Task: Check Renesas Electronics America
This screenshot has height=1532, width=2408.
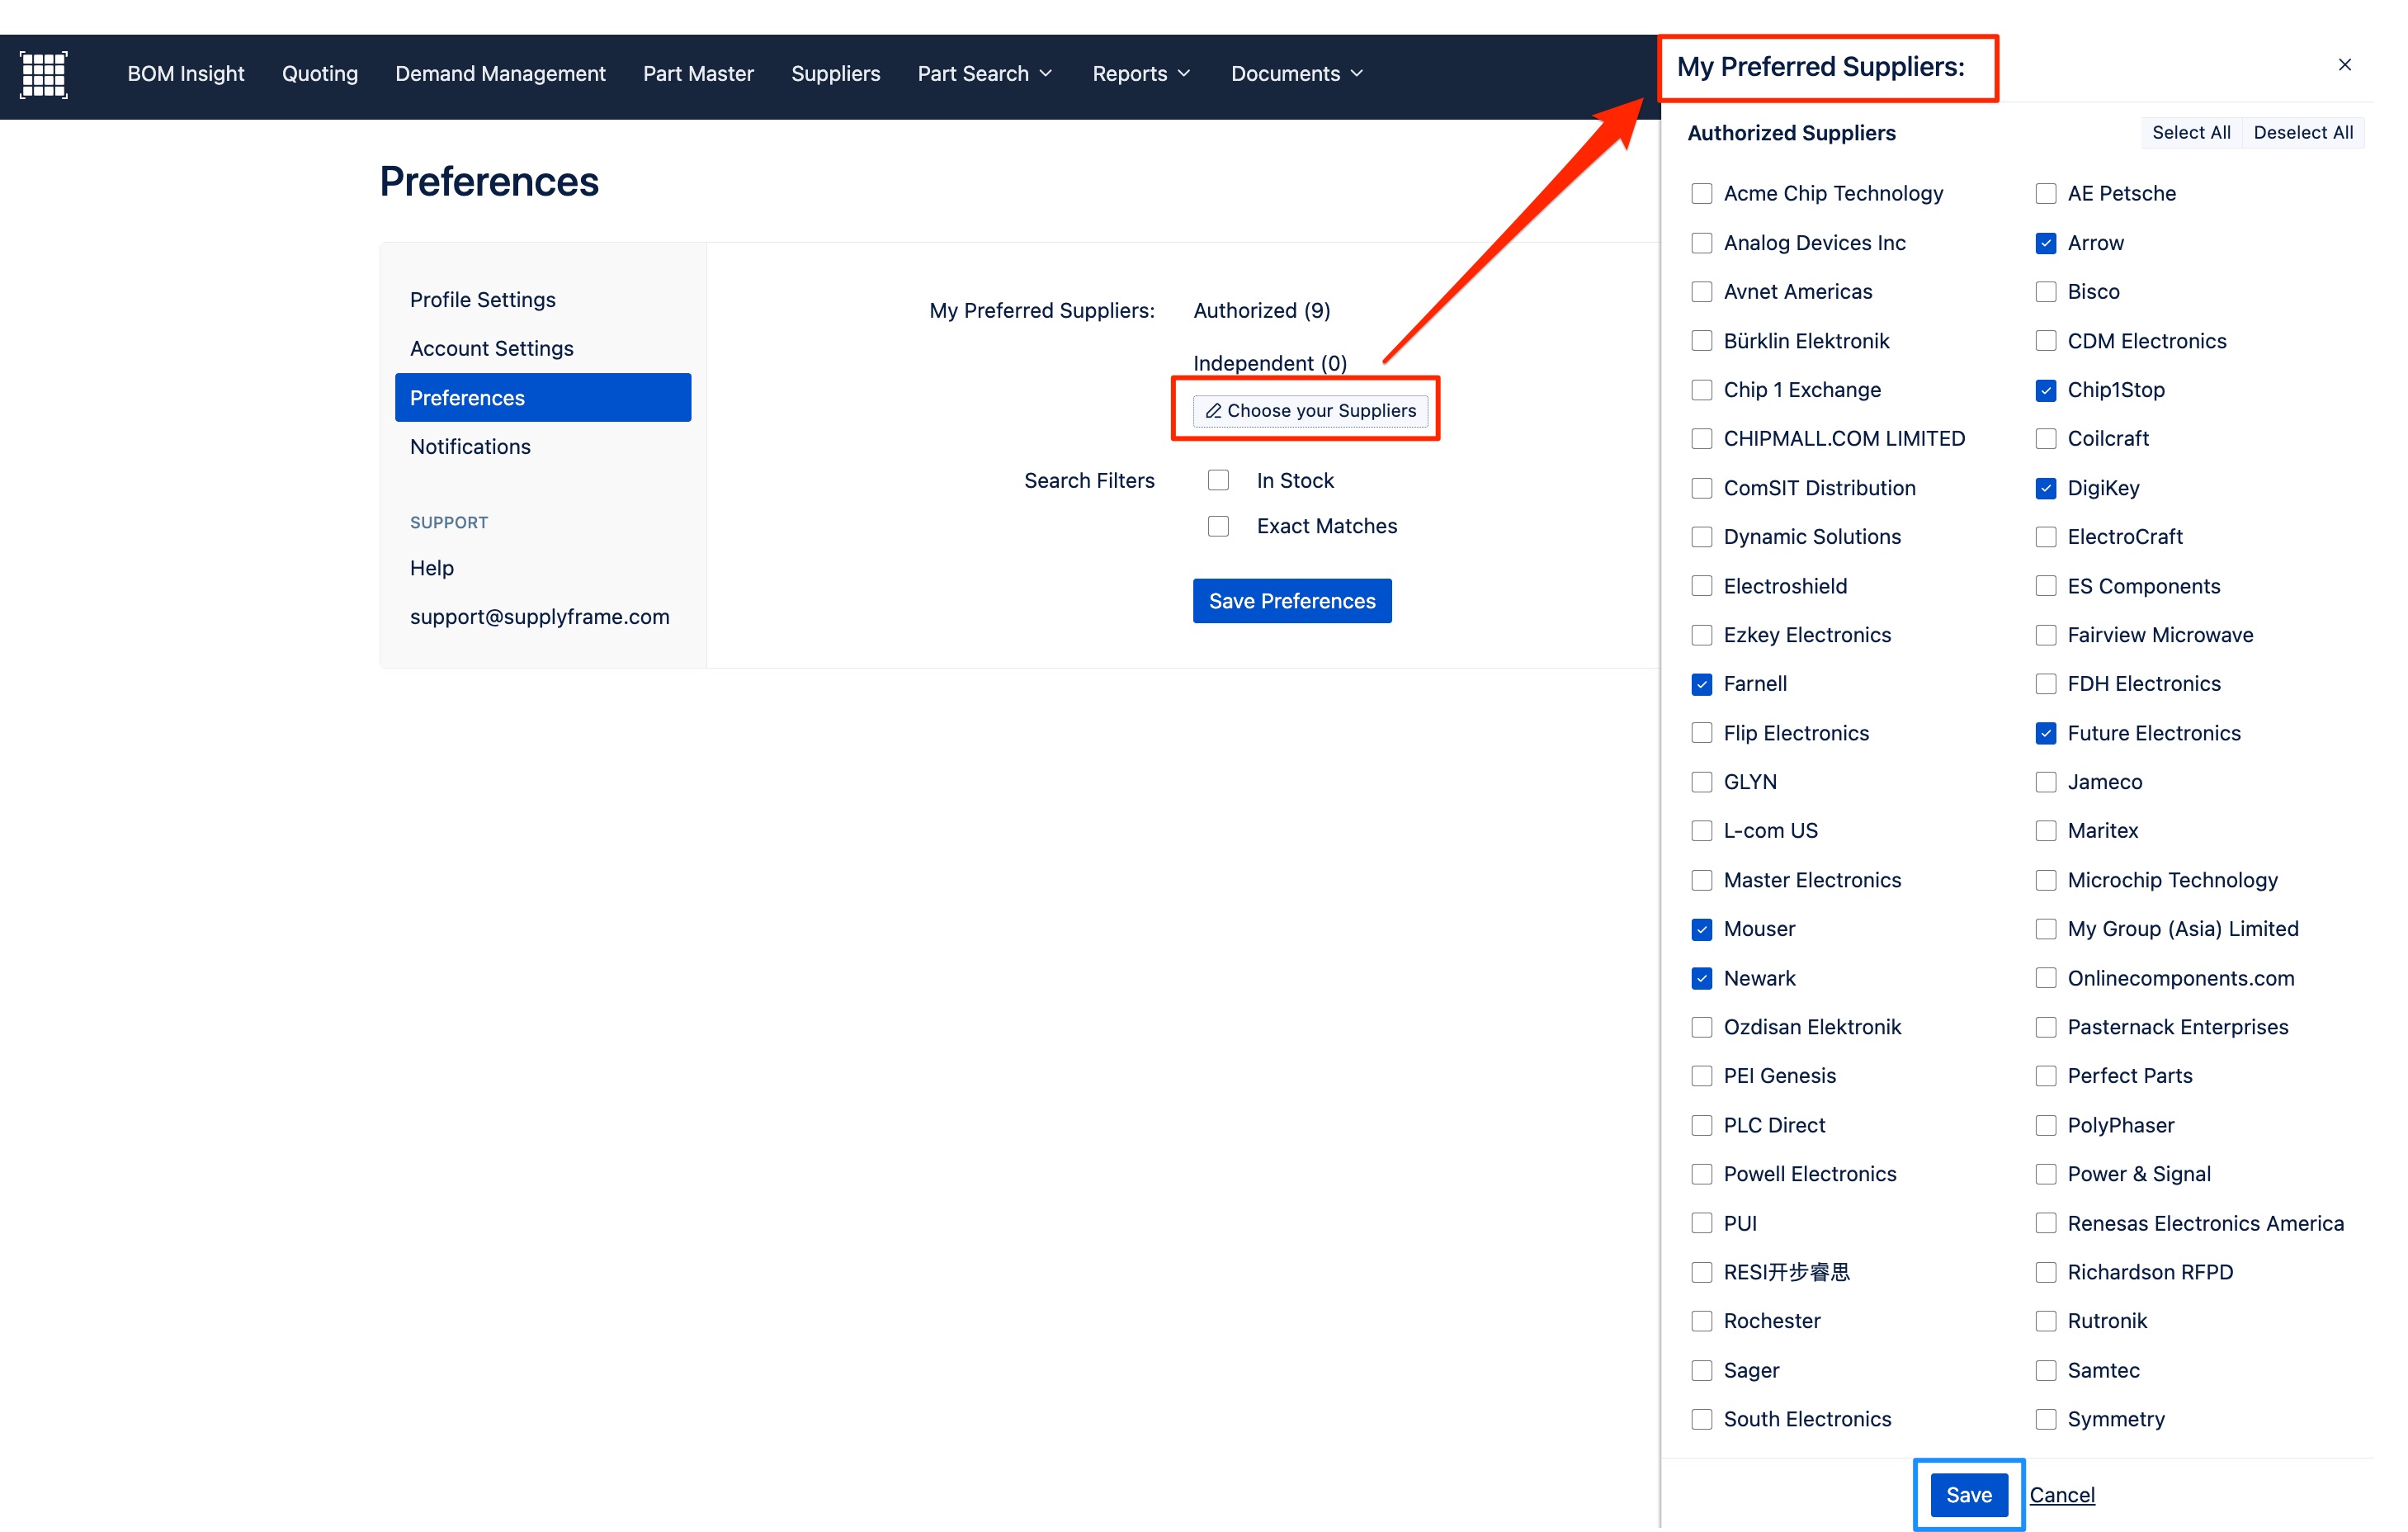Action: pyautogui.click(x=2045, y=1222)
